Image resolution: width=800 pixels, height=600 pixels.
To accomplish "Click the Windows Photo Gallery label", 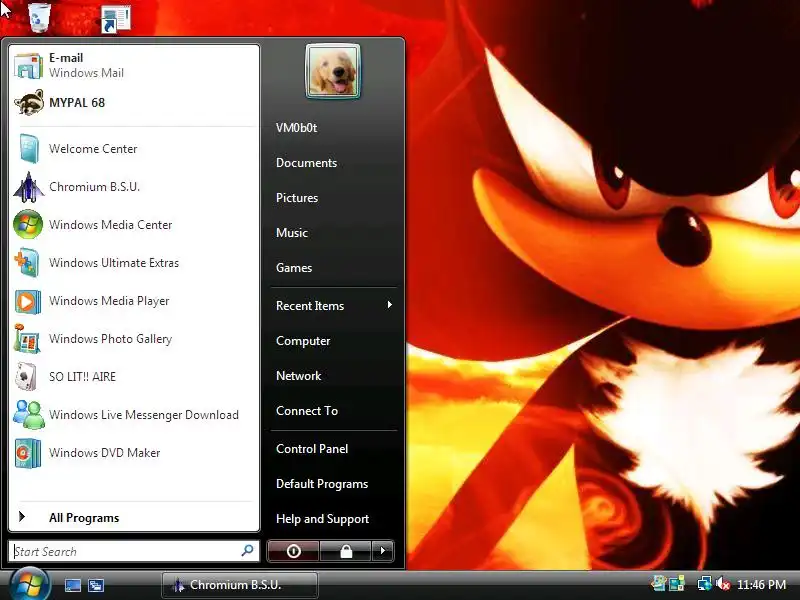I will coord(110,339).
